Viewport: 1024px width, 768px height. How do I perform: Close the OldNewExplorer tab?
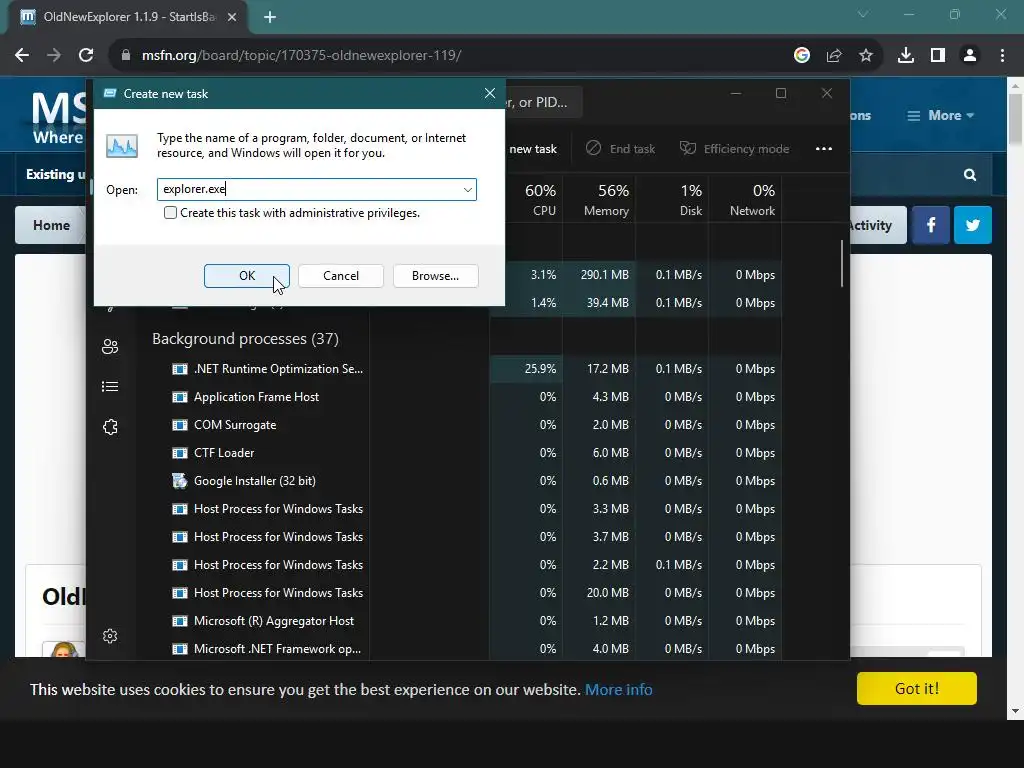232,17
